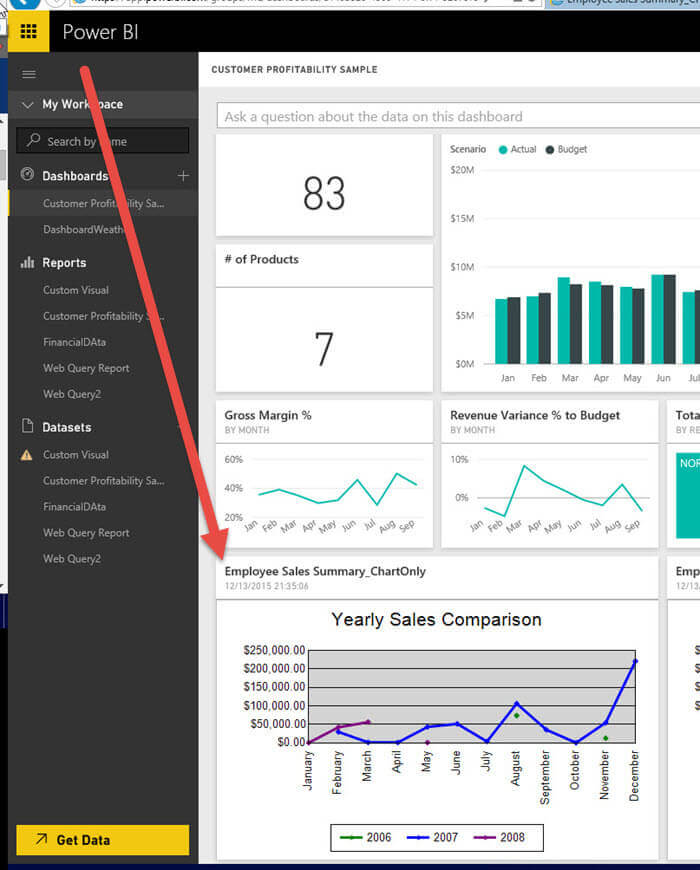The width and height of the screenshot is (700, 870).
Task: Open the Power BI app launcher grid
Action: pos(28,32)
